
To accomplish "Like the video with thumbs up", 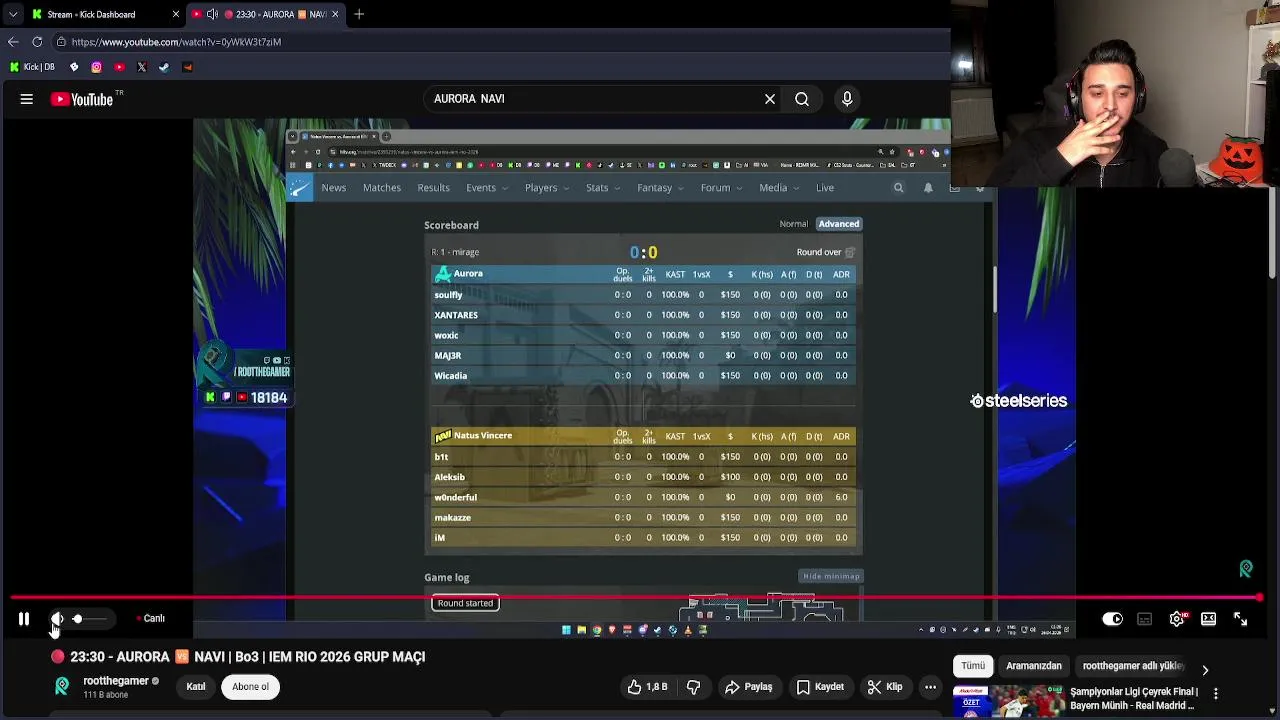I will click(647, 687).
